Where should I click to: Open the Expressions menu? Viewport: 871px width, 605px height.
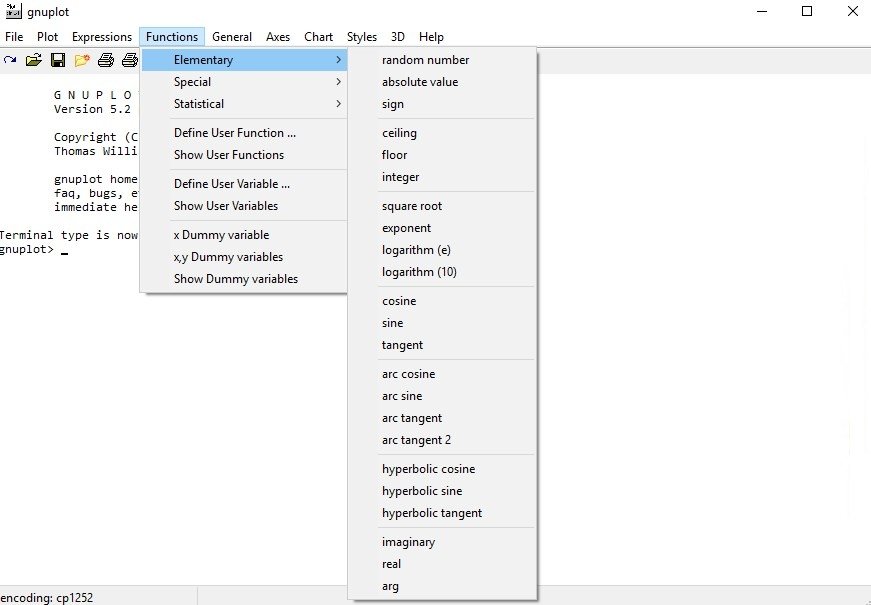point(102,37)
